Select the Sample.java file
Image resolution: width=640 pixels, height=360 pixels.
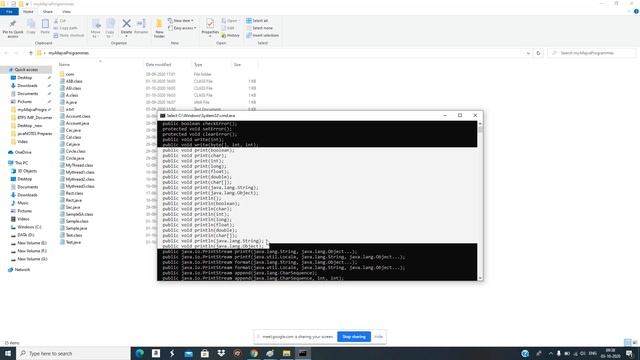(76, 228)
